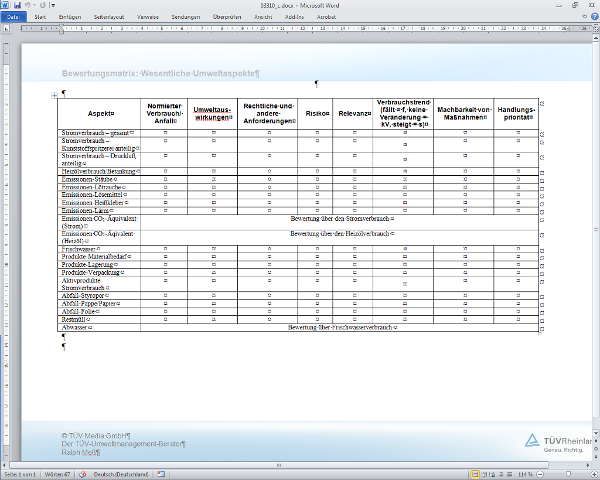Image resolution: width=600 pixels, height=480 pixels.
Task: Expand the collapsed ribbon chevron
Action: click(583, 18)
